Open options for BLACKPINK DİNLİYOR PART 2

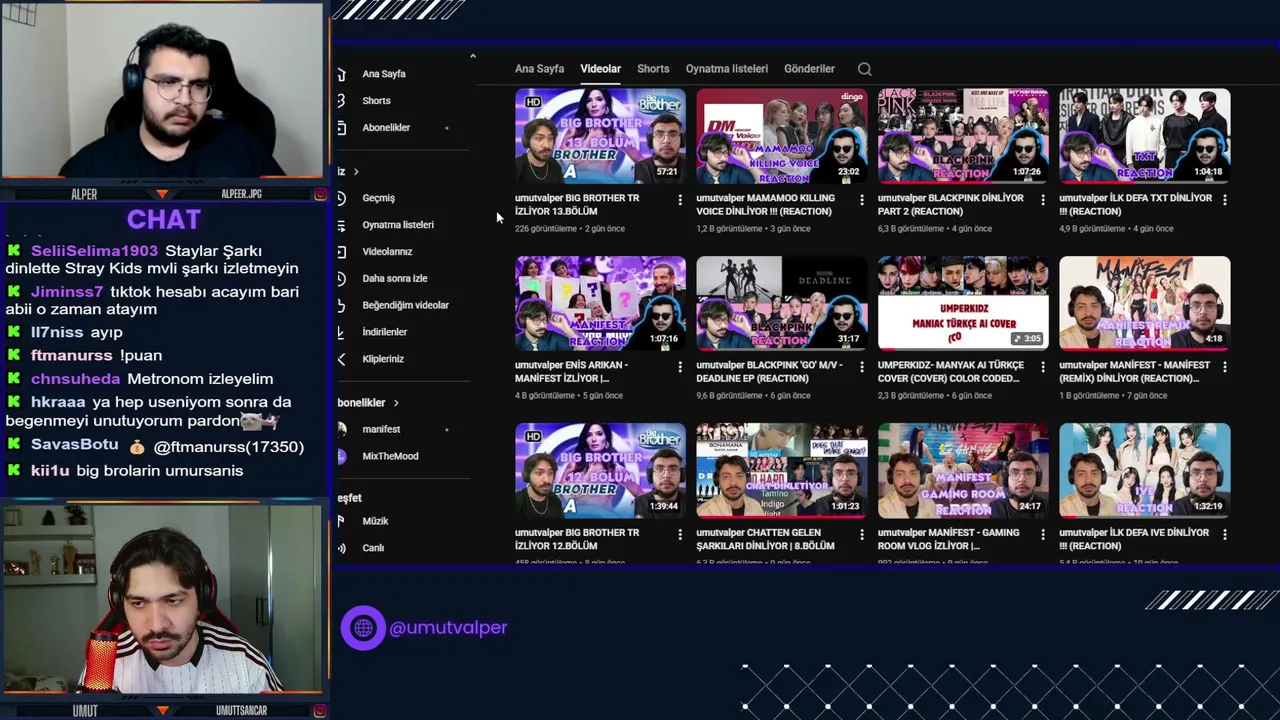pos(1043,200)
